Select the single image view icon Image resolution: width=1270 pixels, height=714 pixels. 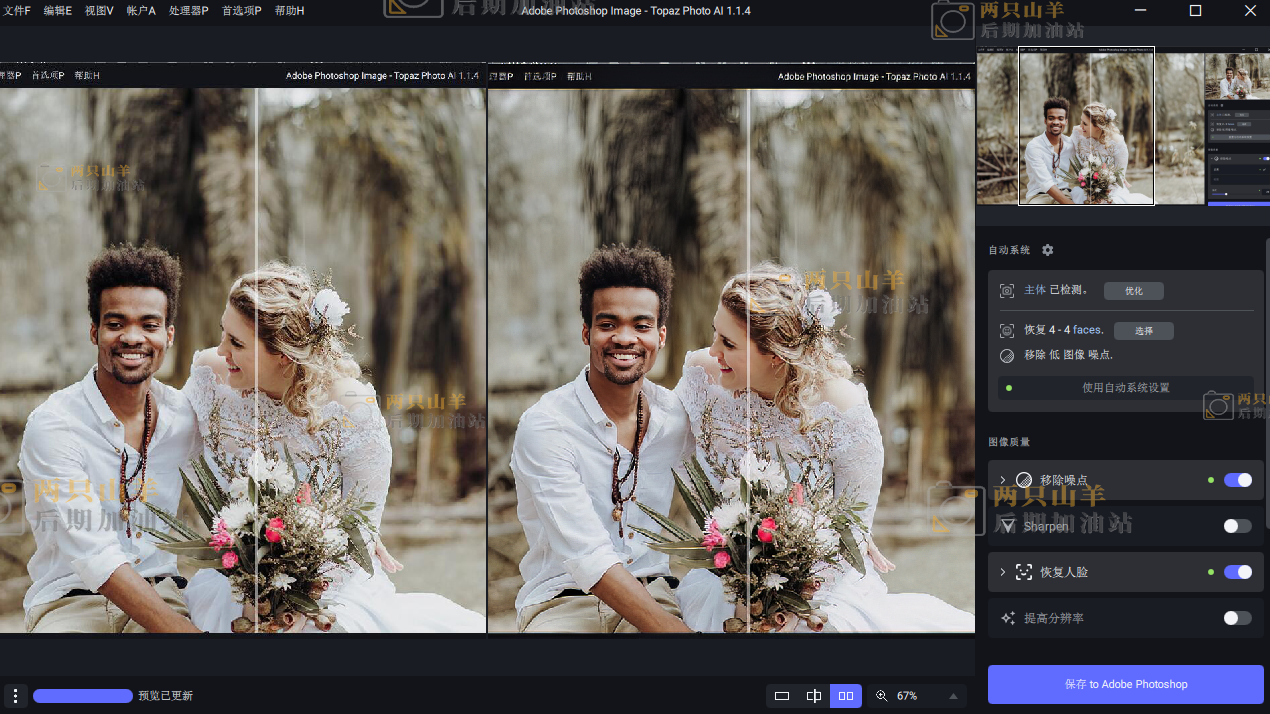pyautogui.click(x=782, y=696)
